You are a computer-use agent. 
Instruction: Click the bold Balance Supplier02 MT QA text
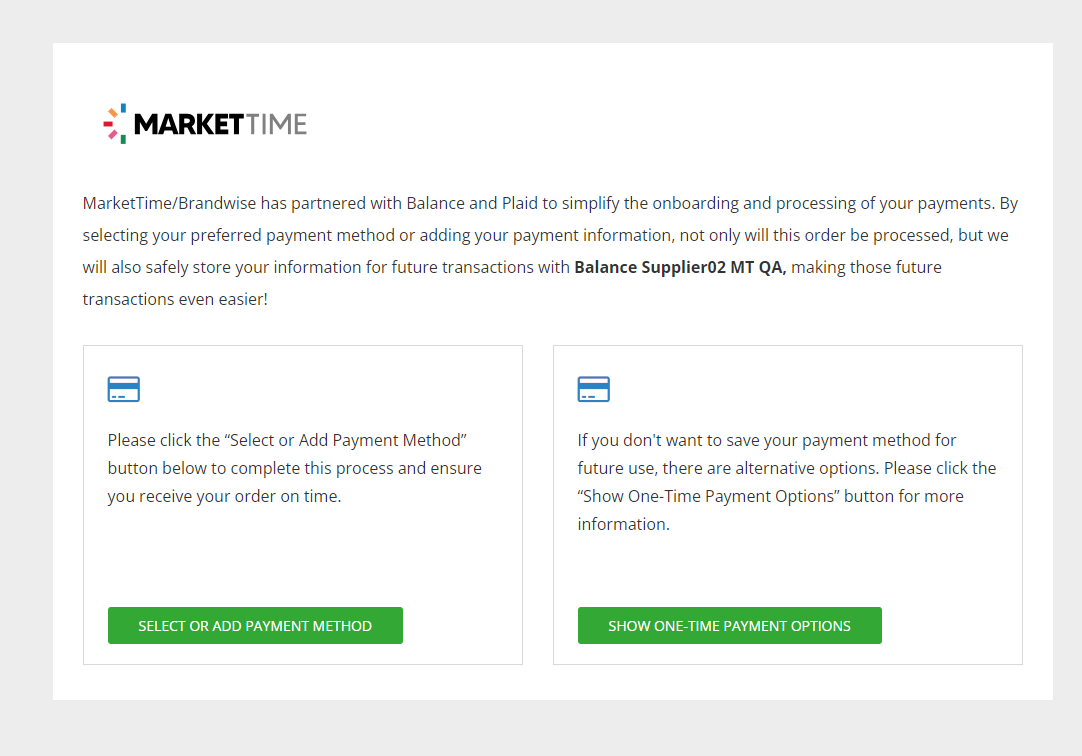coord(680,267)
